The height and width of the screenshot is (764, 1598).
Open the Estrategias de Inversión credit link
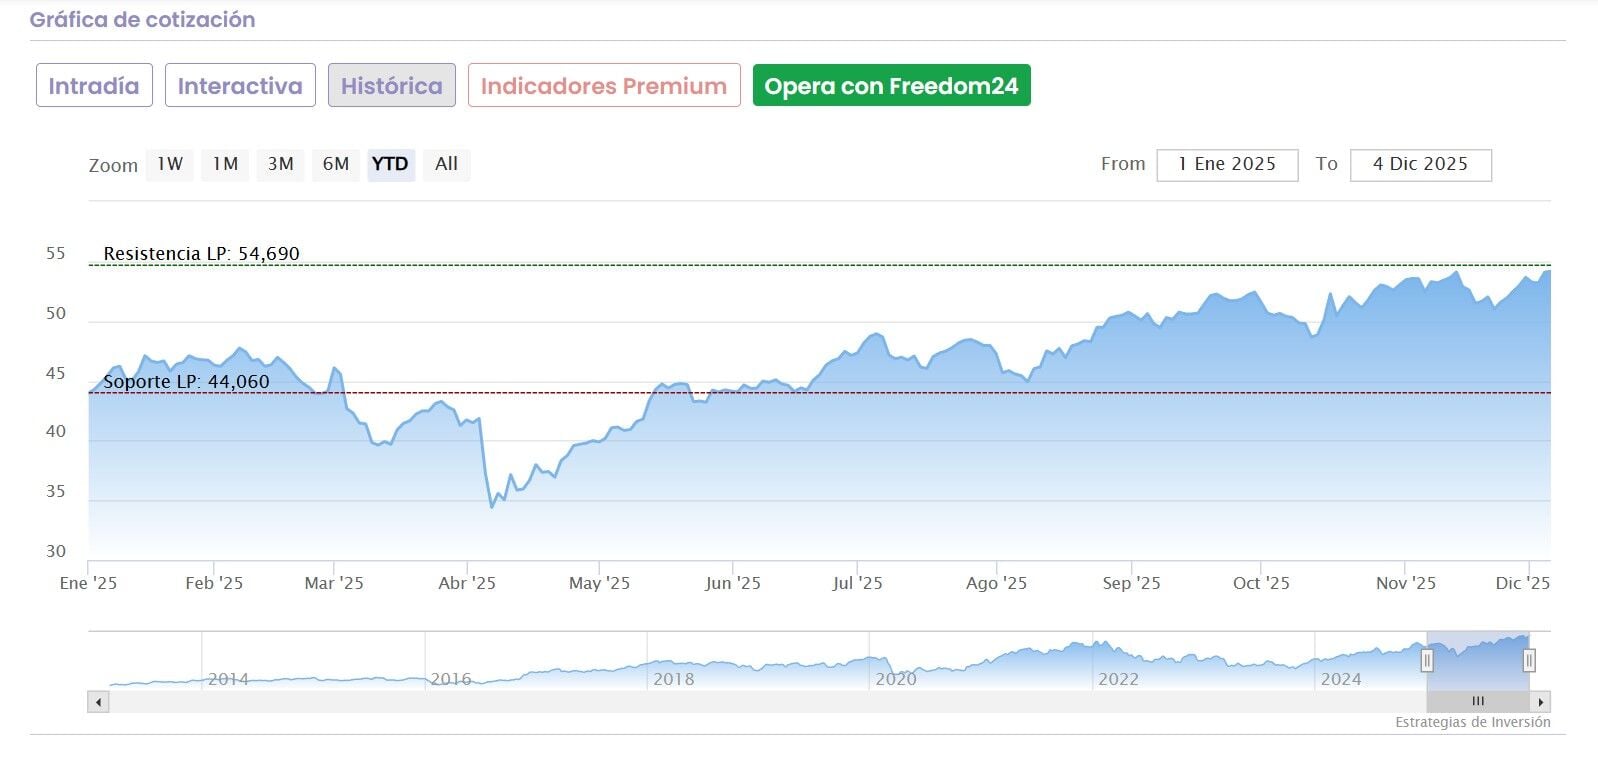point(1472,722)
